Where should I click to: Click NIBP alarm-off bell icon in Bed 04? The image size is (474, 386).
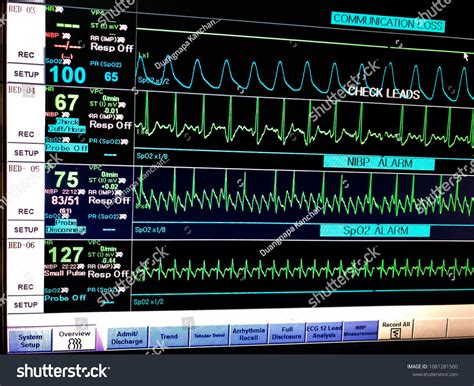[x=66, y=115]
